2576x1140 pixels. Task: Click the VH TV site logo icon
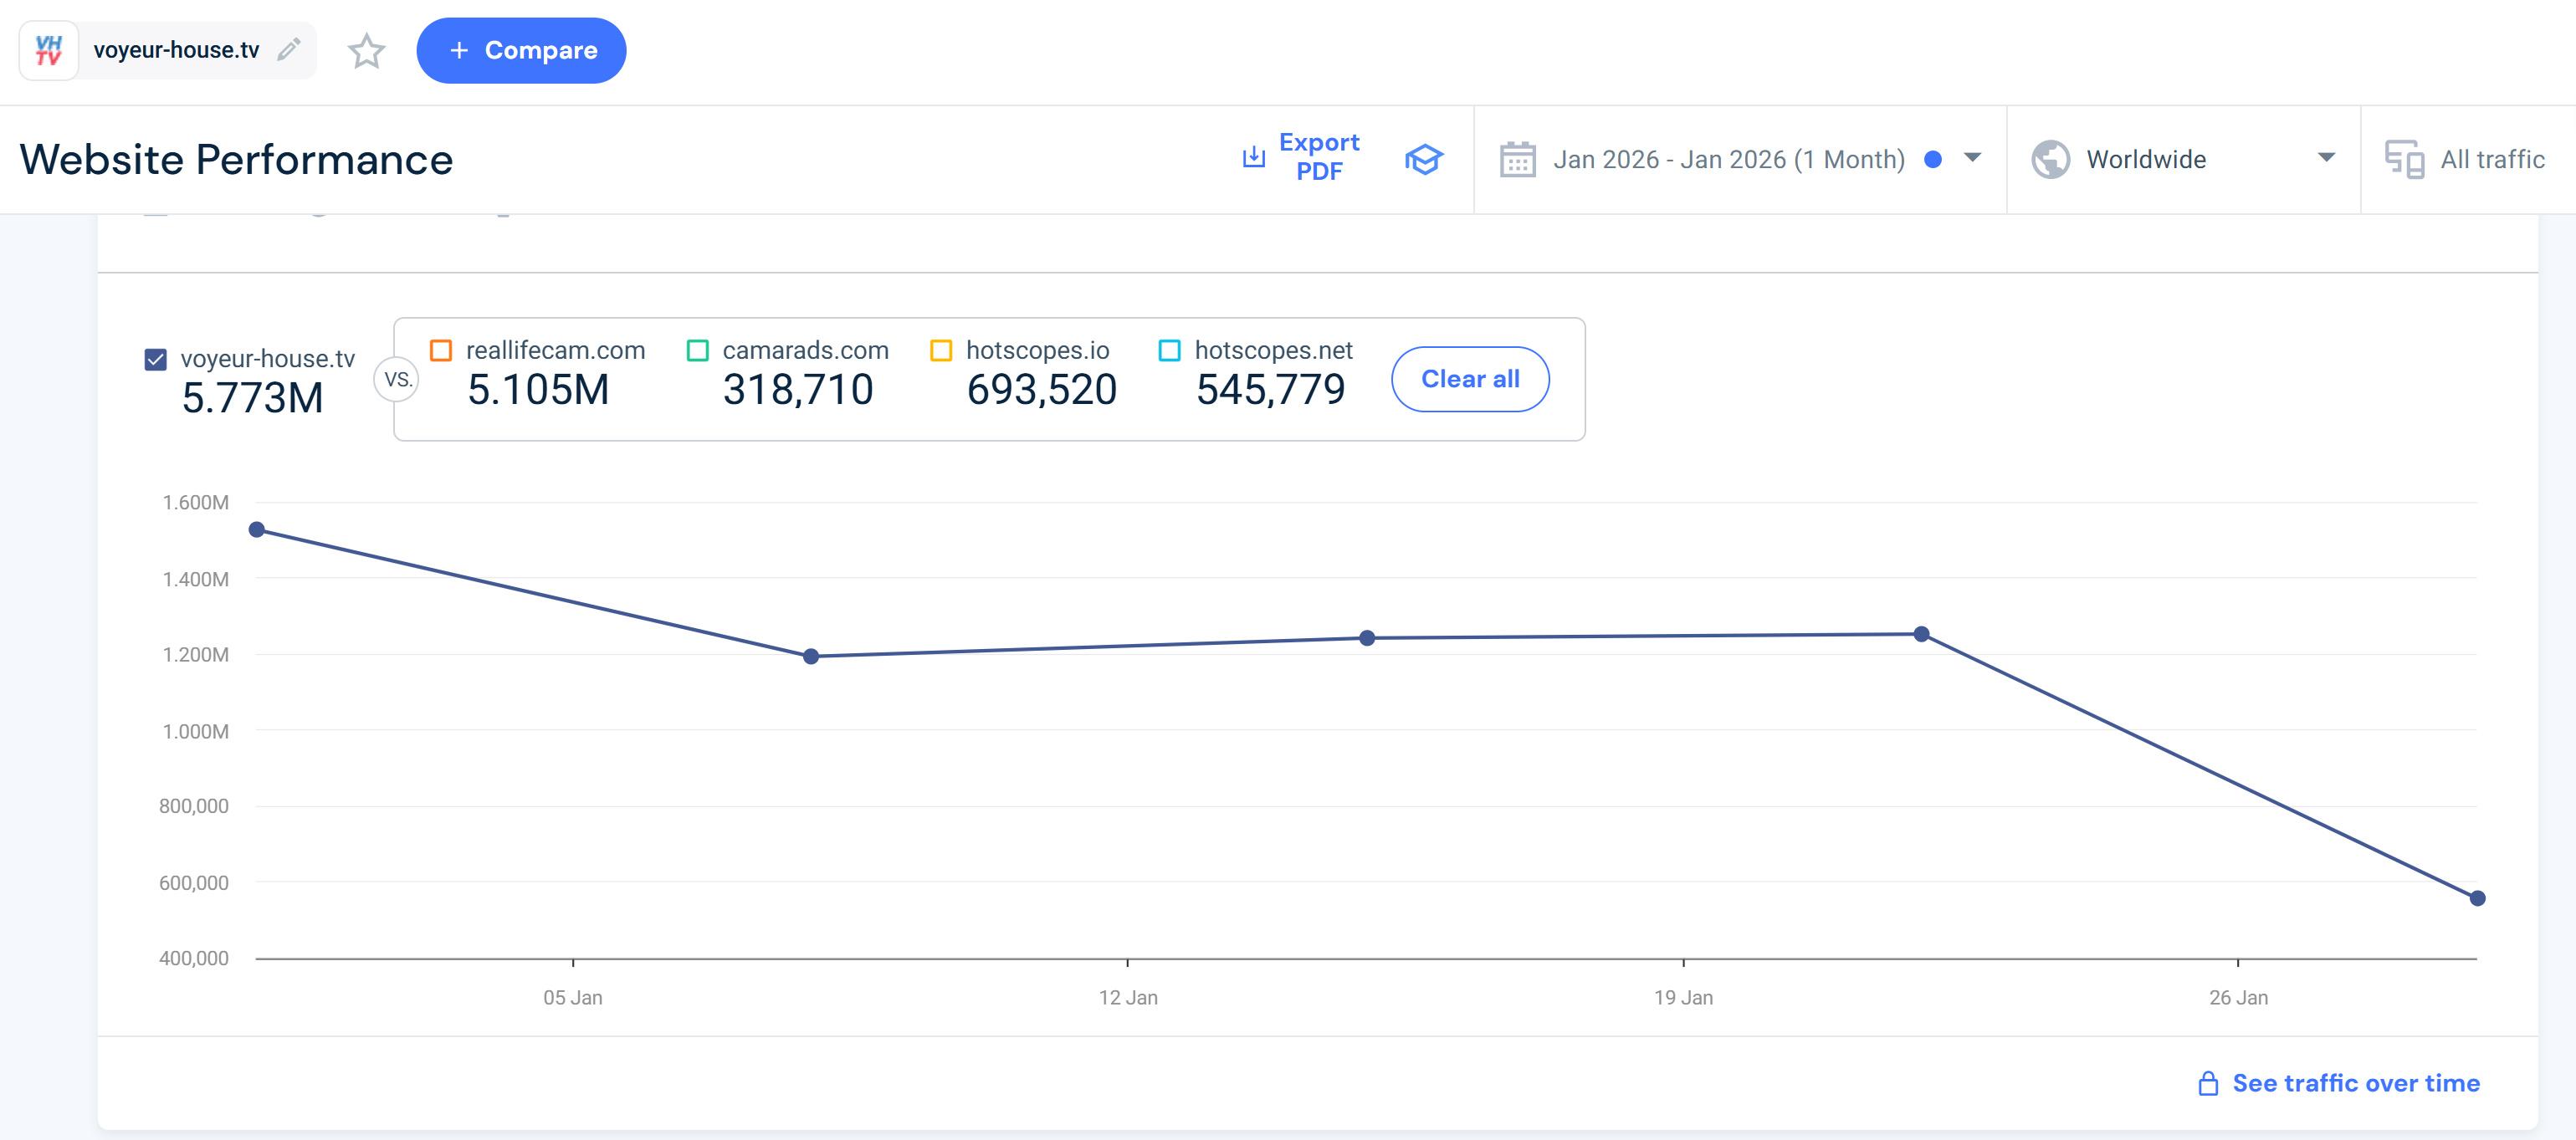pyautogui.click(x=49, y=50)
